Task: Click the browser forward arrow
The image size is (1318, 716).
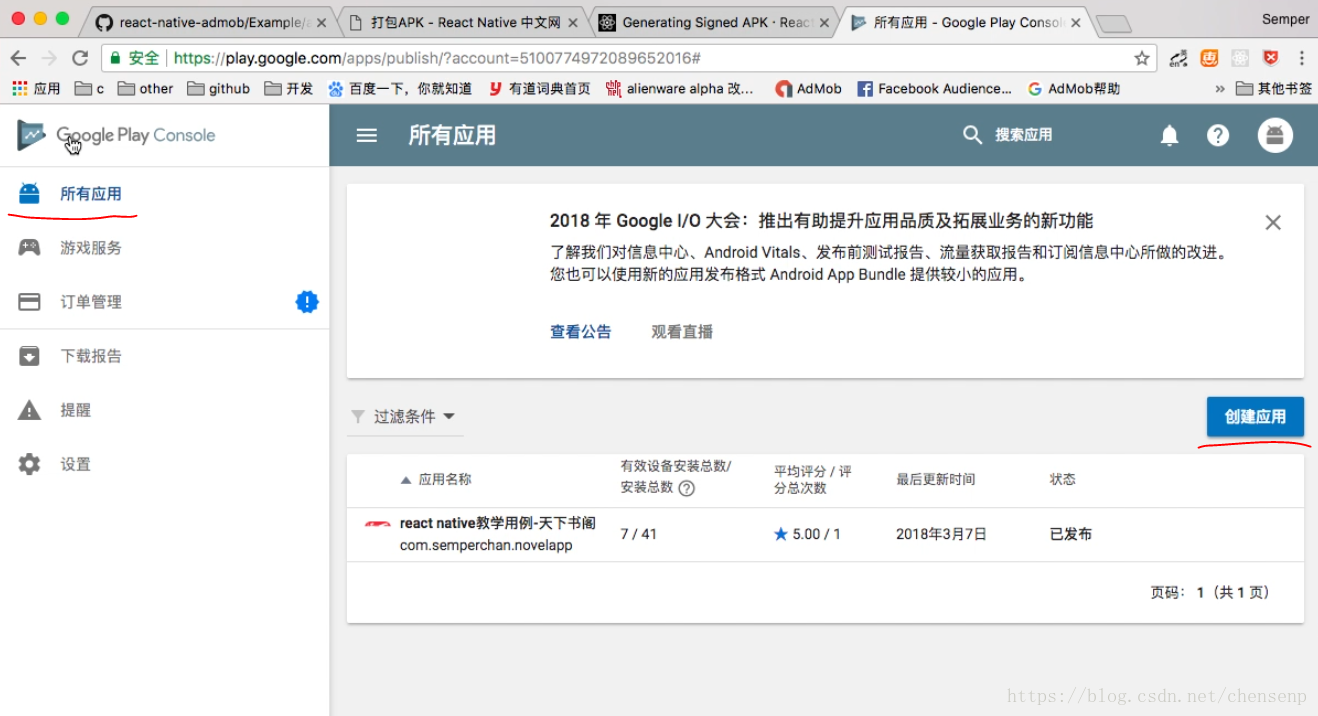Action: click(49, 58)
